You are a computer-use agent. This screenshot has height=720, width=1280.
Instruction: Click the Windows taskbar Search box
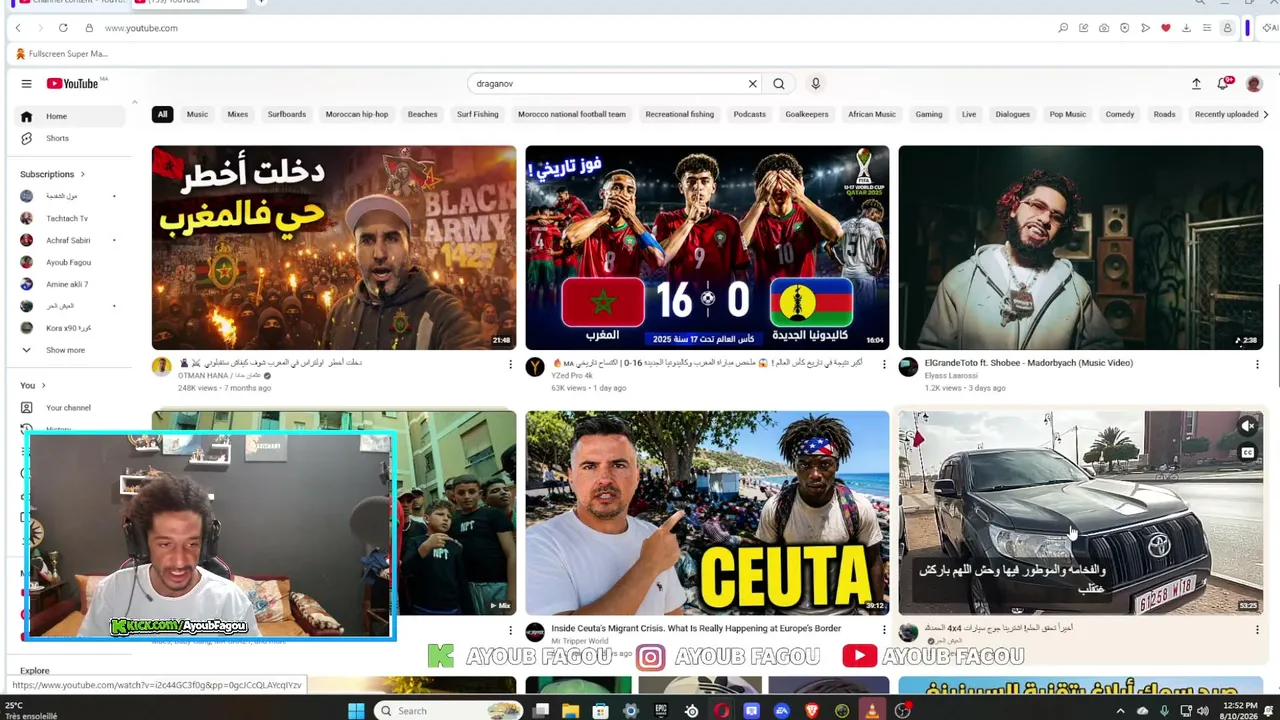[x=446, y=711]
